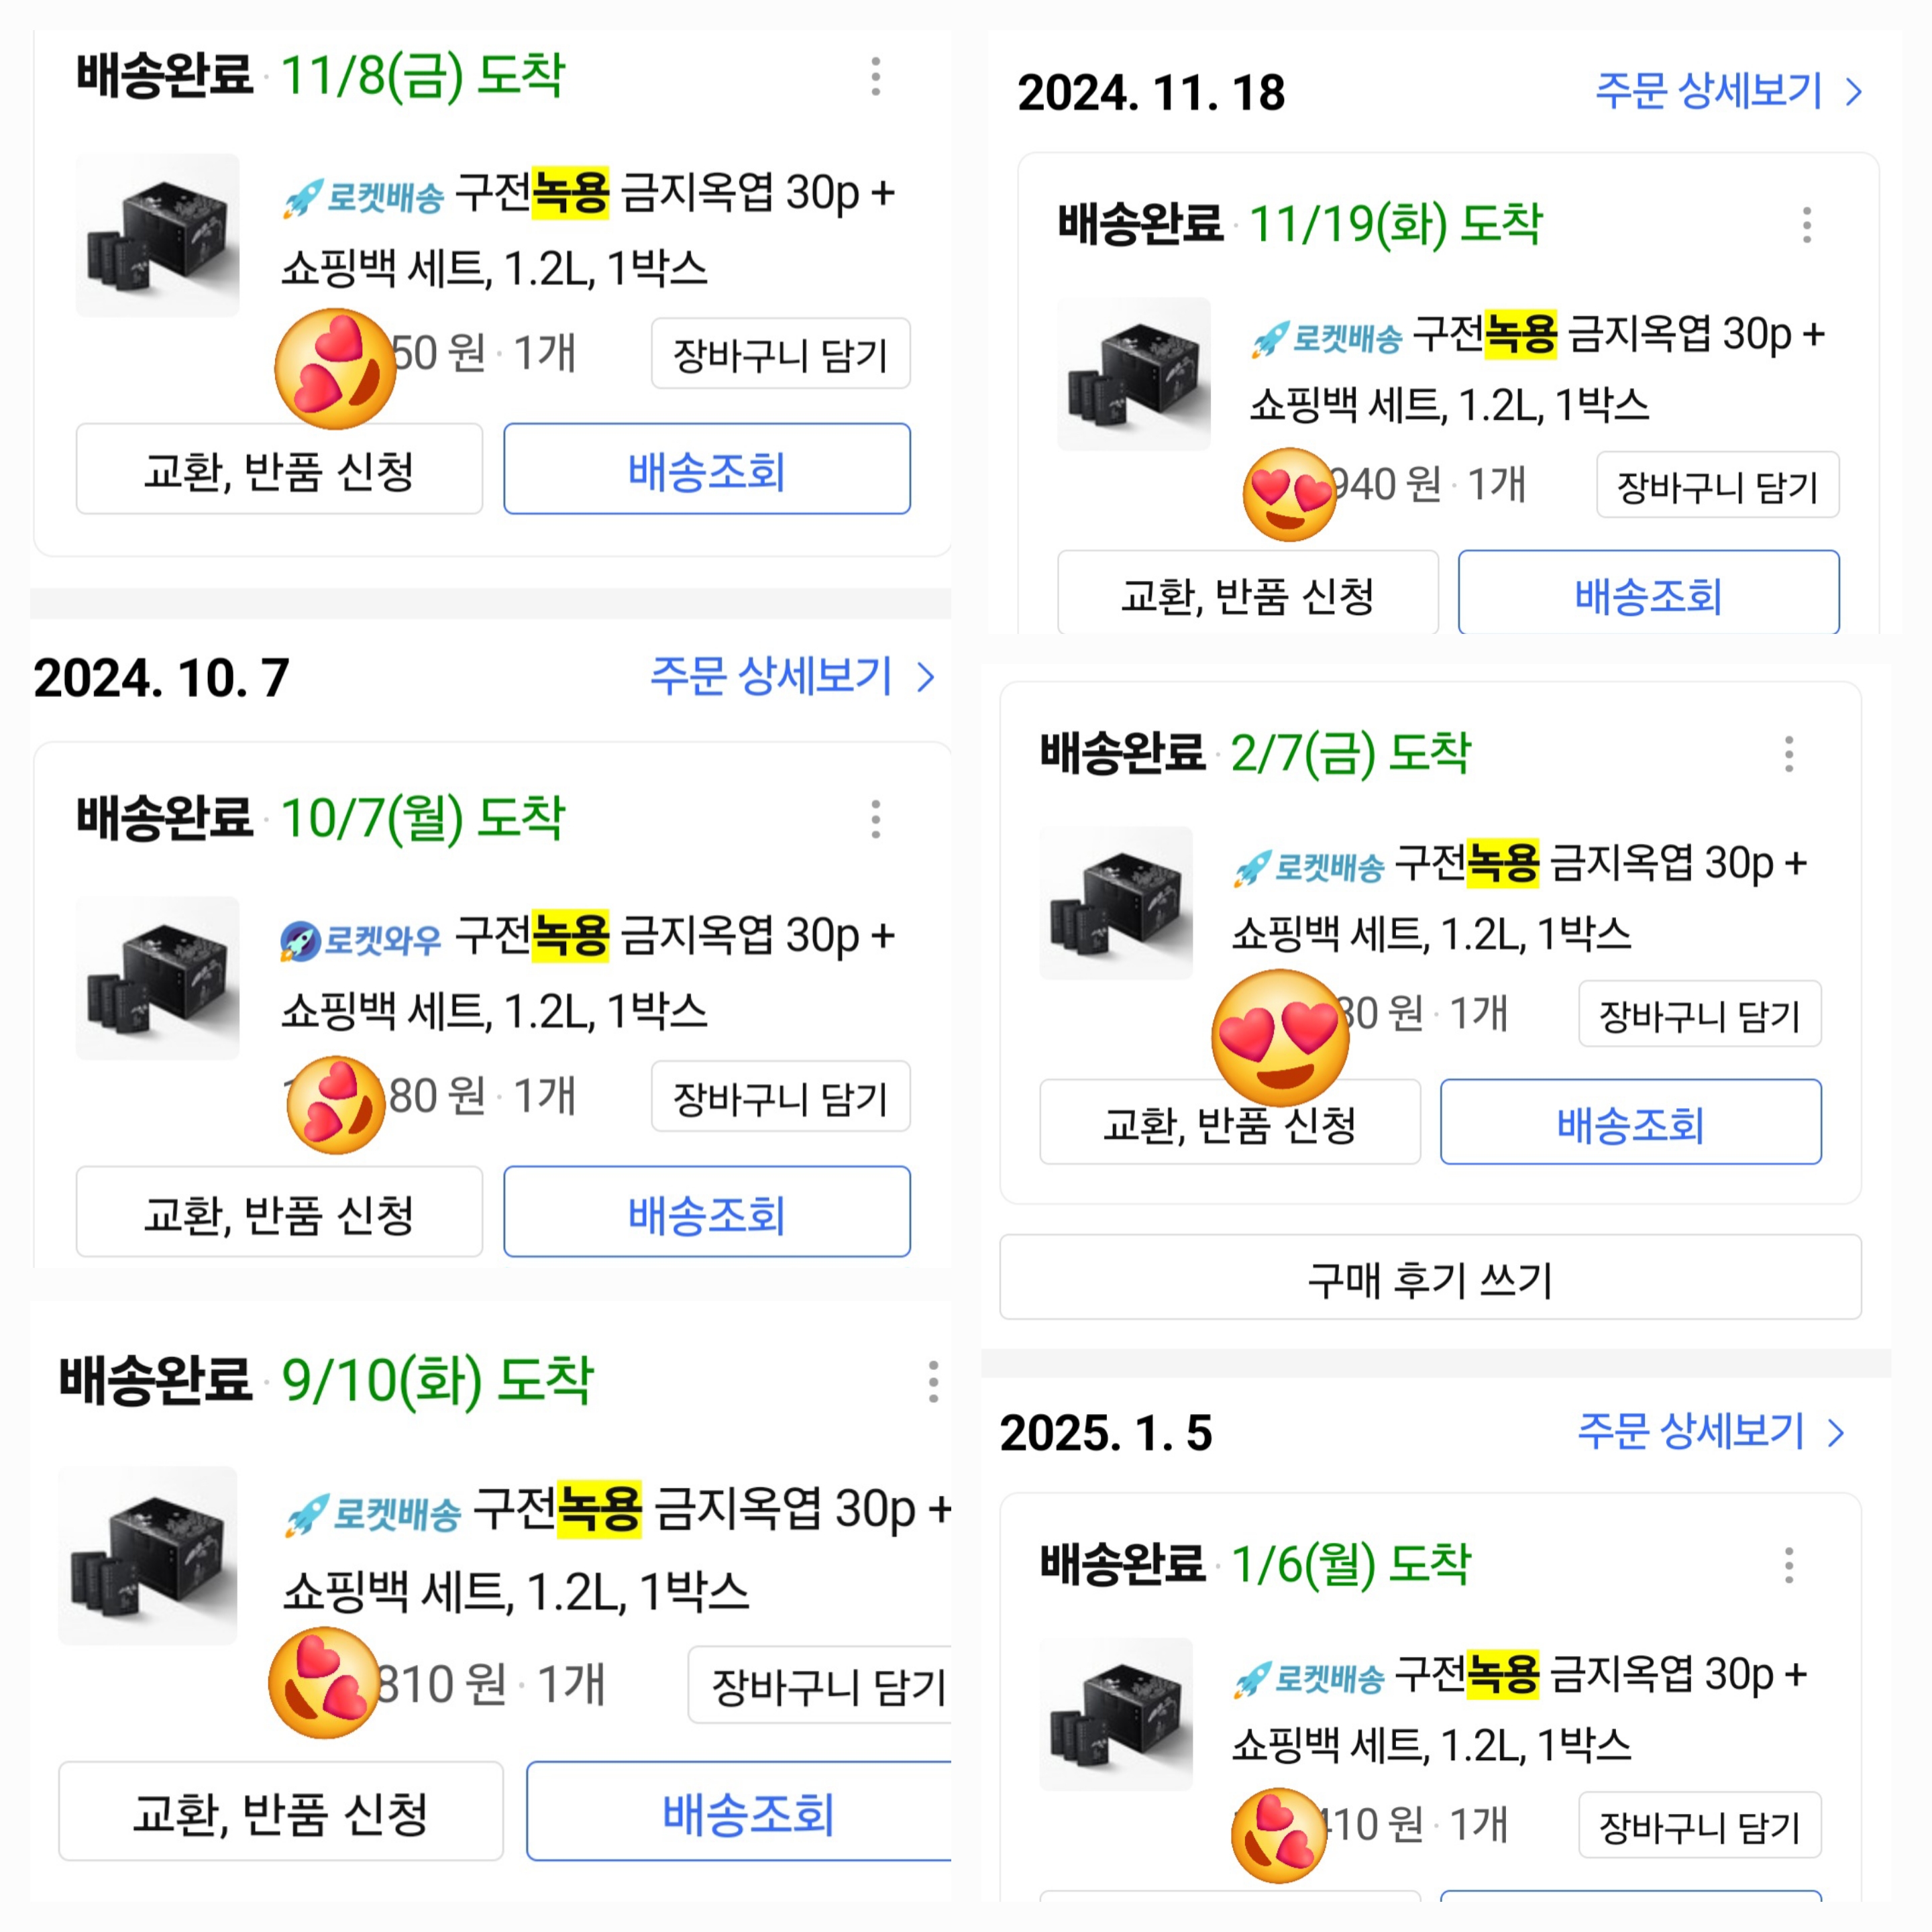Open three-dot menu for 9/10 order
The height and width of the screenshot is (1932, 1932).
click(932, 1381)
